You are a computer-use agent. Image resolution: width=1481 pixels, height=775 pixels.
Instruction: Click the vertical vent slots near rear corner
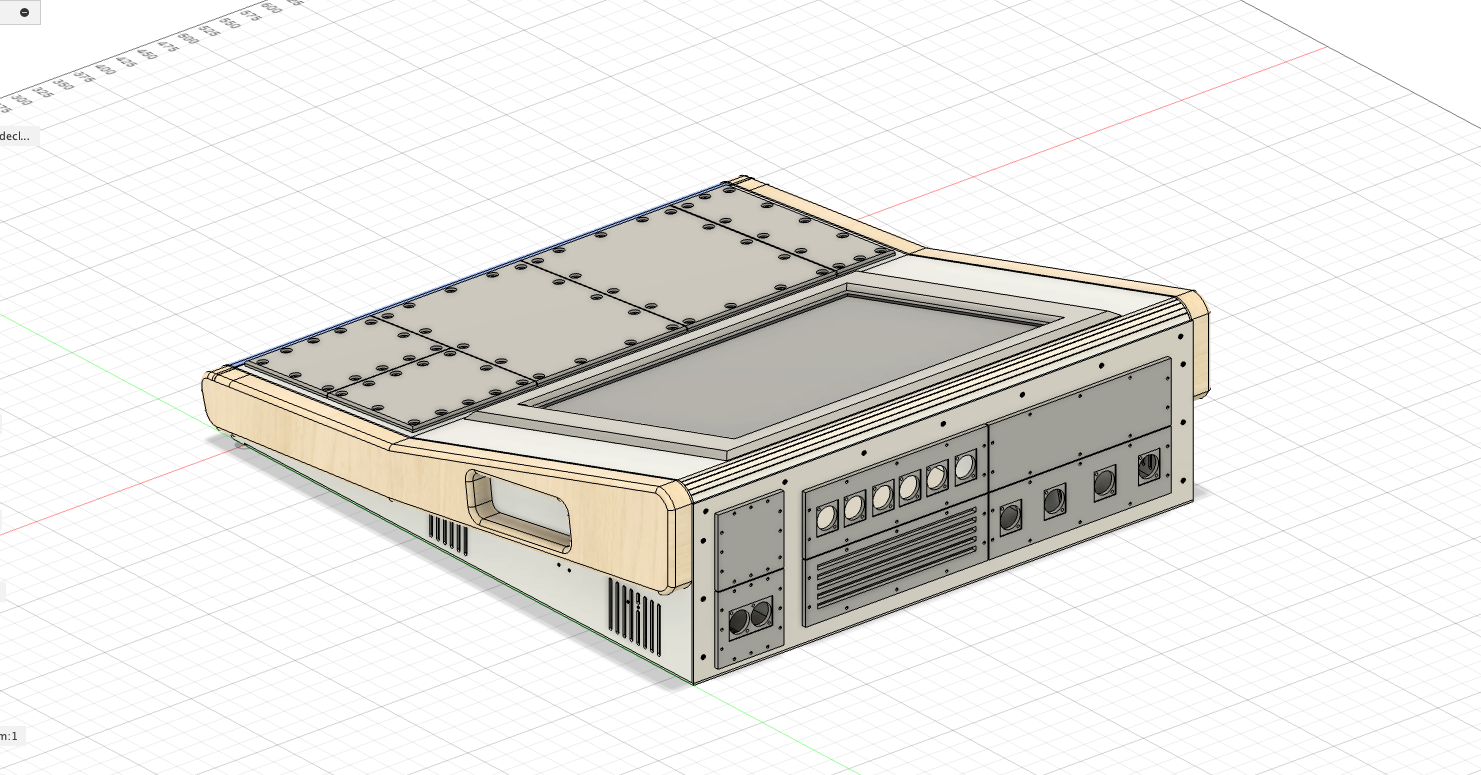[x=634, y=617]
